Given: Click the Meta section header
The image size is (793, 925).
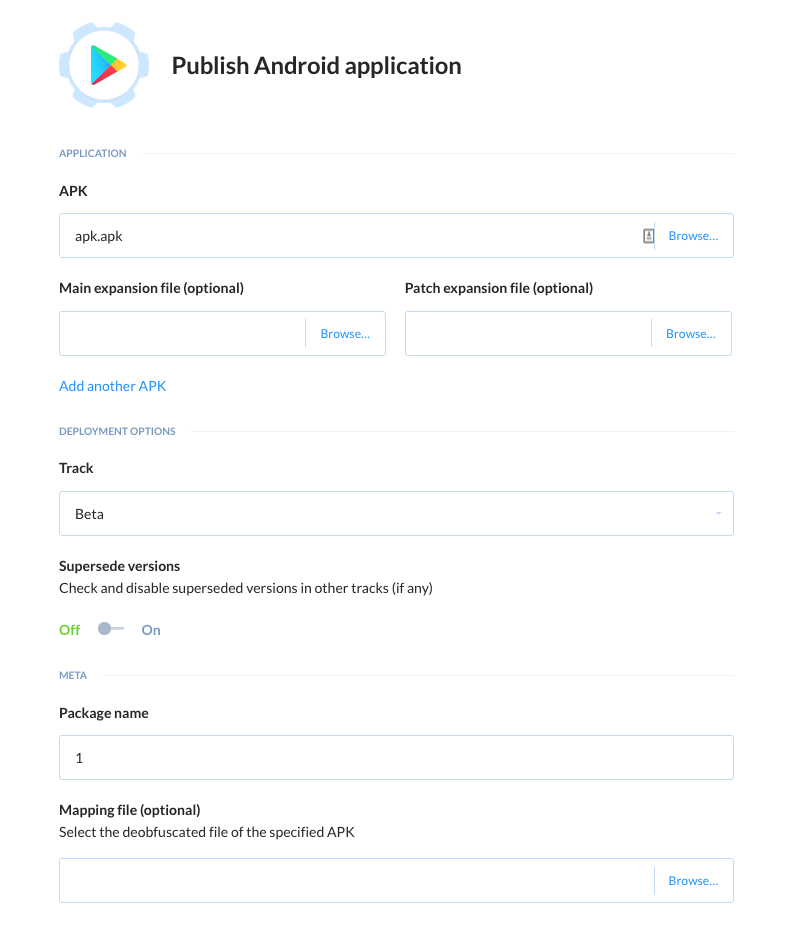Looking at the screenshot, I should point(73,675).
